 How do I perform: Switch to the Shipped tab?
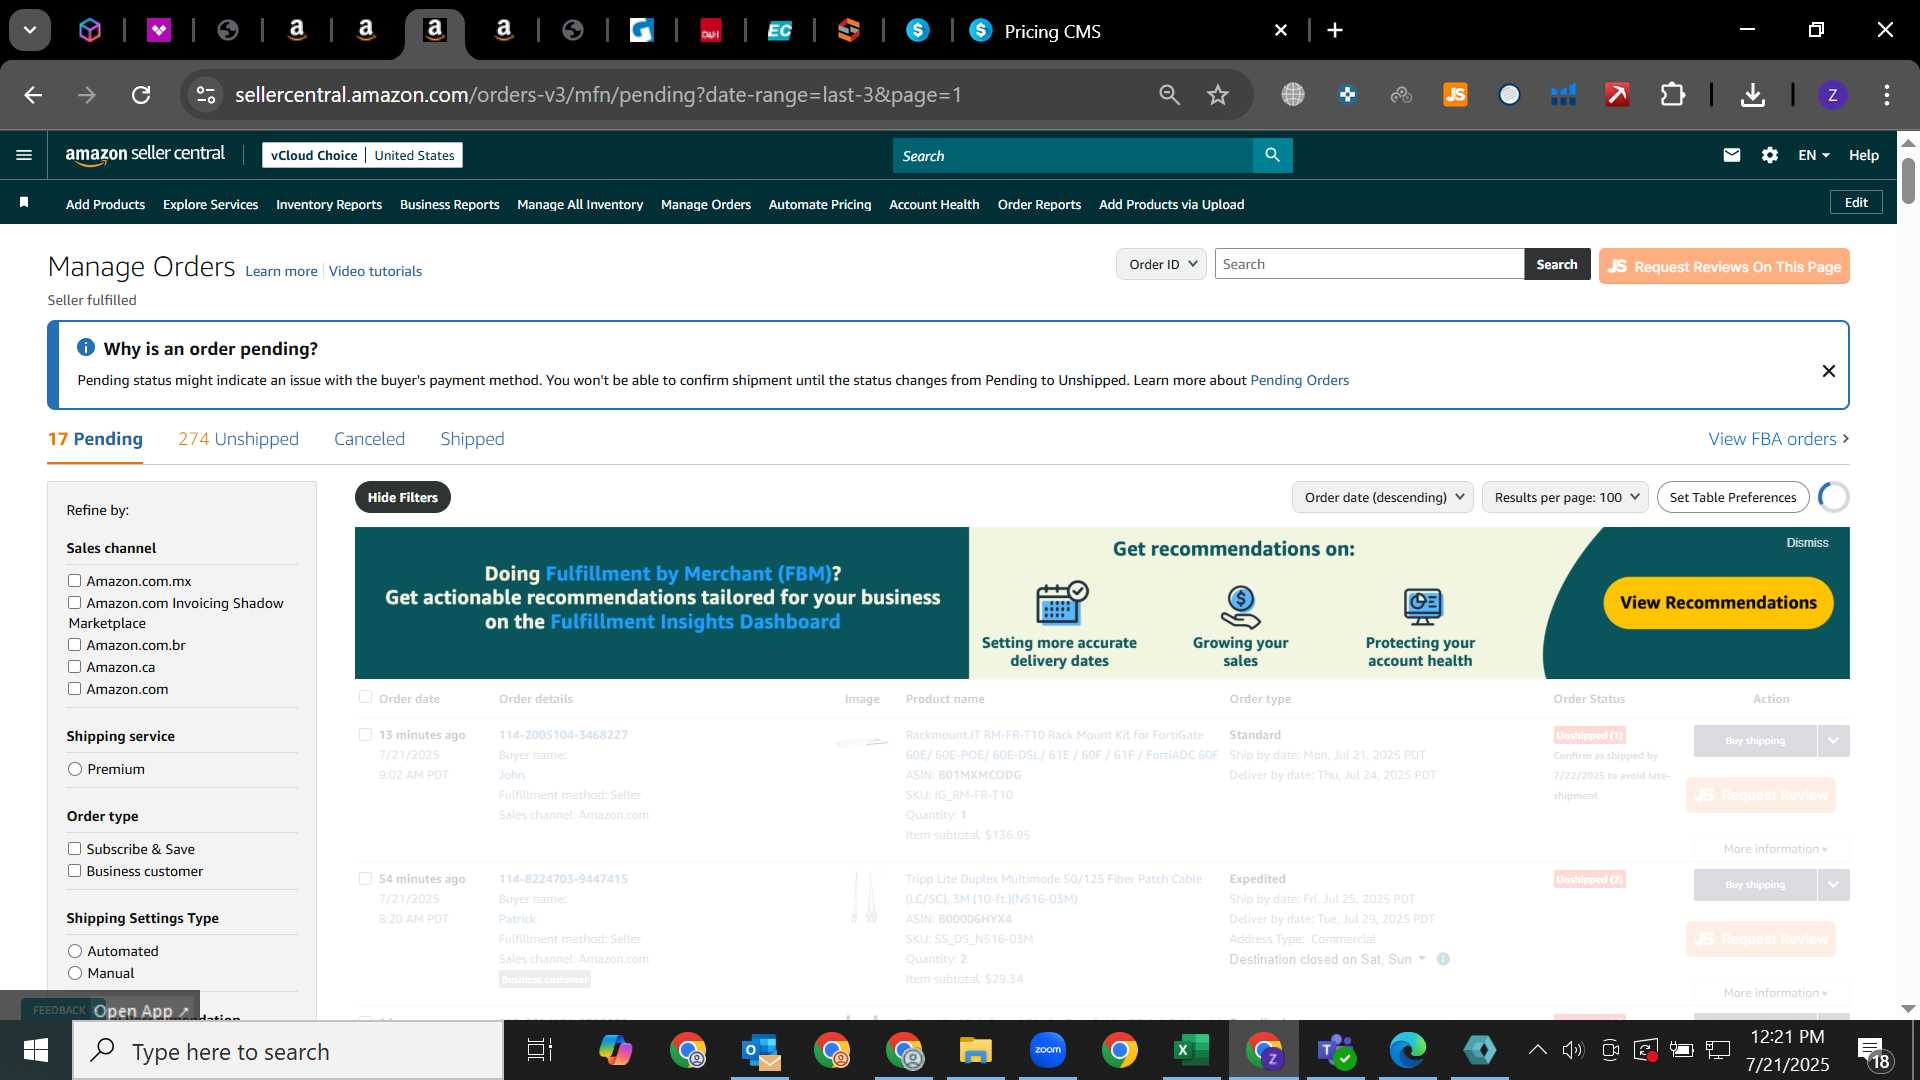[472, 439]
